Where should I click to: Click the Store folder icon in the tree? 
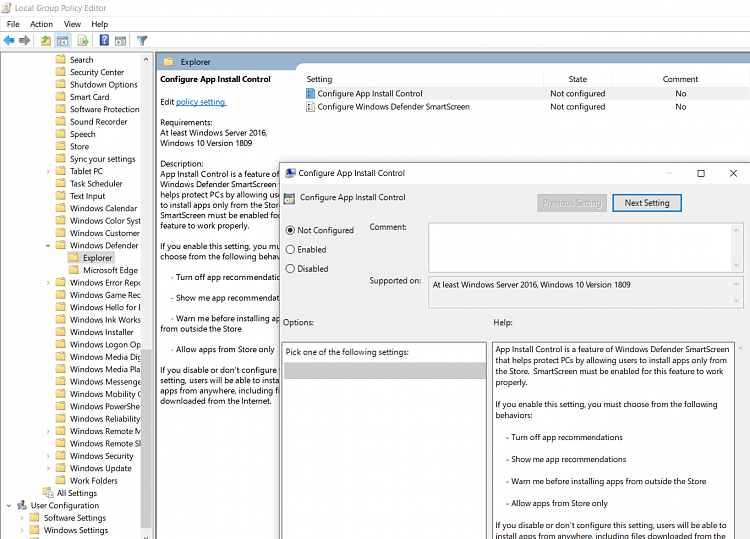[x=60, y=146]
